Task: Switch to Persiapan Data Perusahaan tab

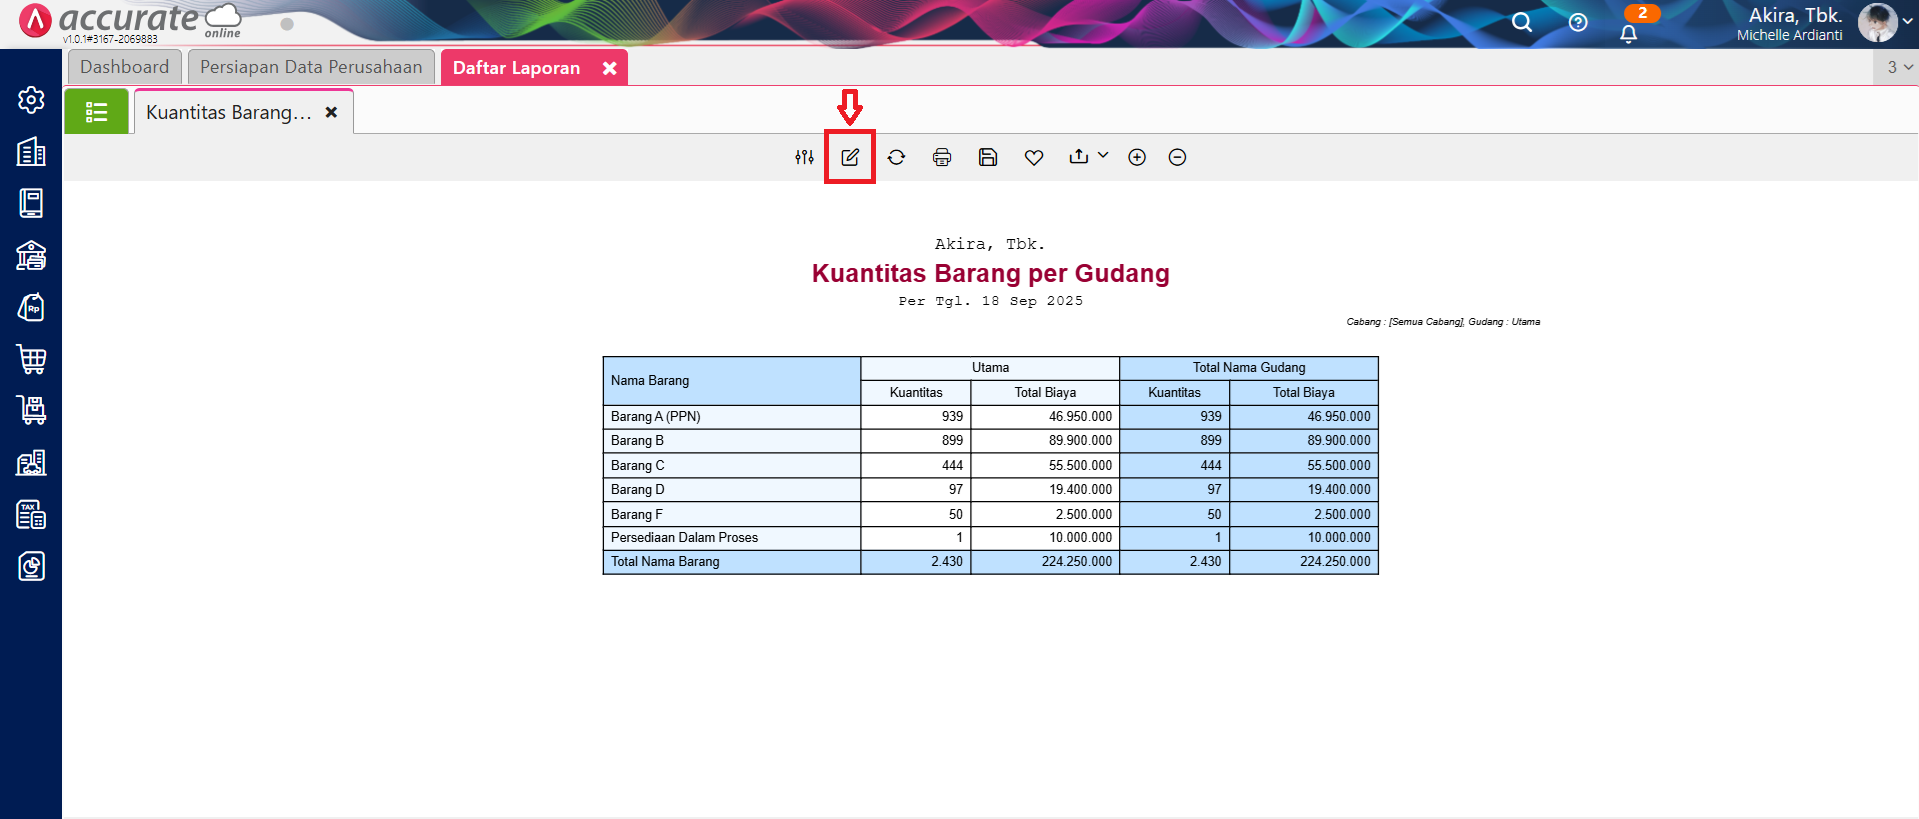Action: pos(311,67)
